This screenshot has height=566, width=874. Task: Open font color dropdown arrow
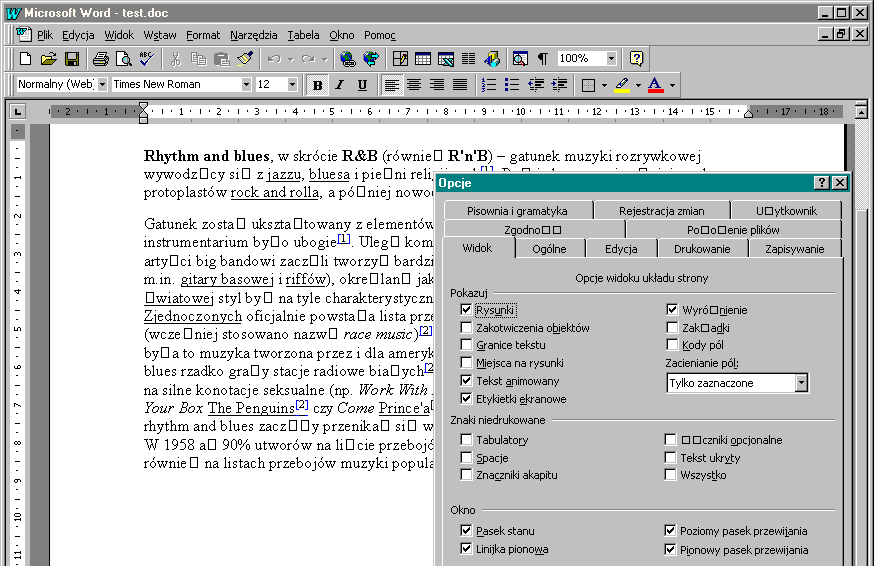(x=672, y=85)
